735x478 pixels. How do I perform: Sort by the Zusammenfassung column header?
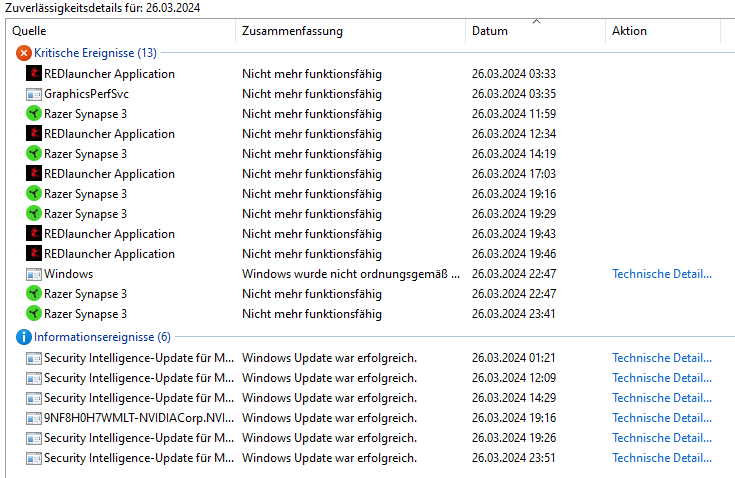click(351, 31)
